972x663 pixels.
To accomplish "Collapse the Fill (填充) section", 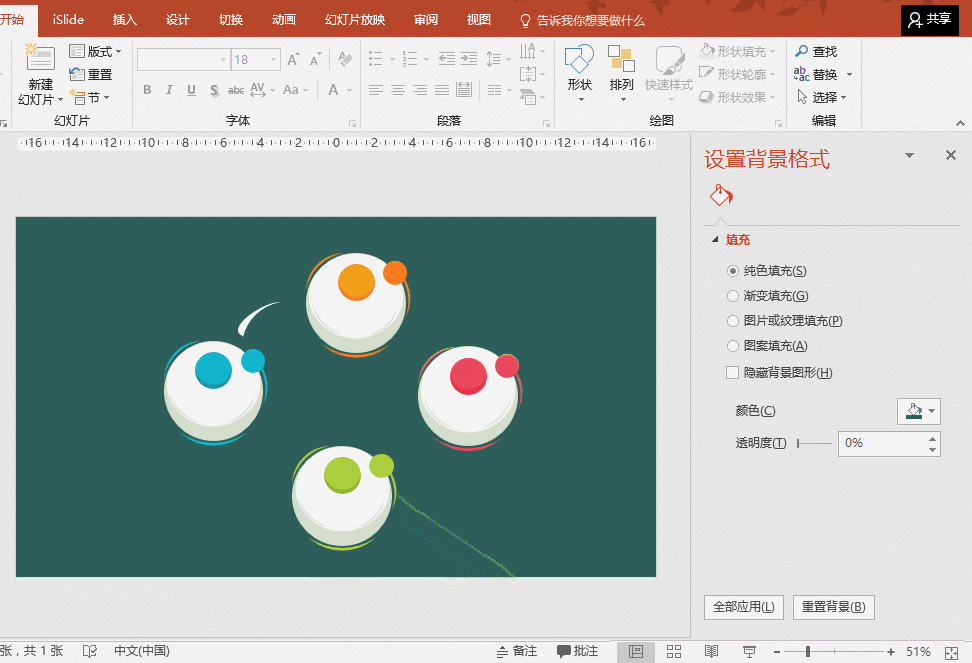I will 714,240.
